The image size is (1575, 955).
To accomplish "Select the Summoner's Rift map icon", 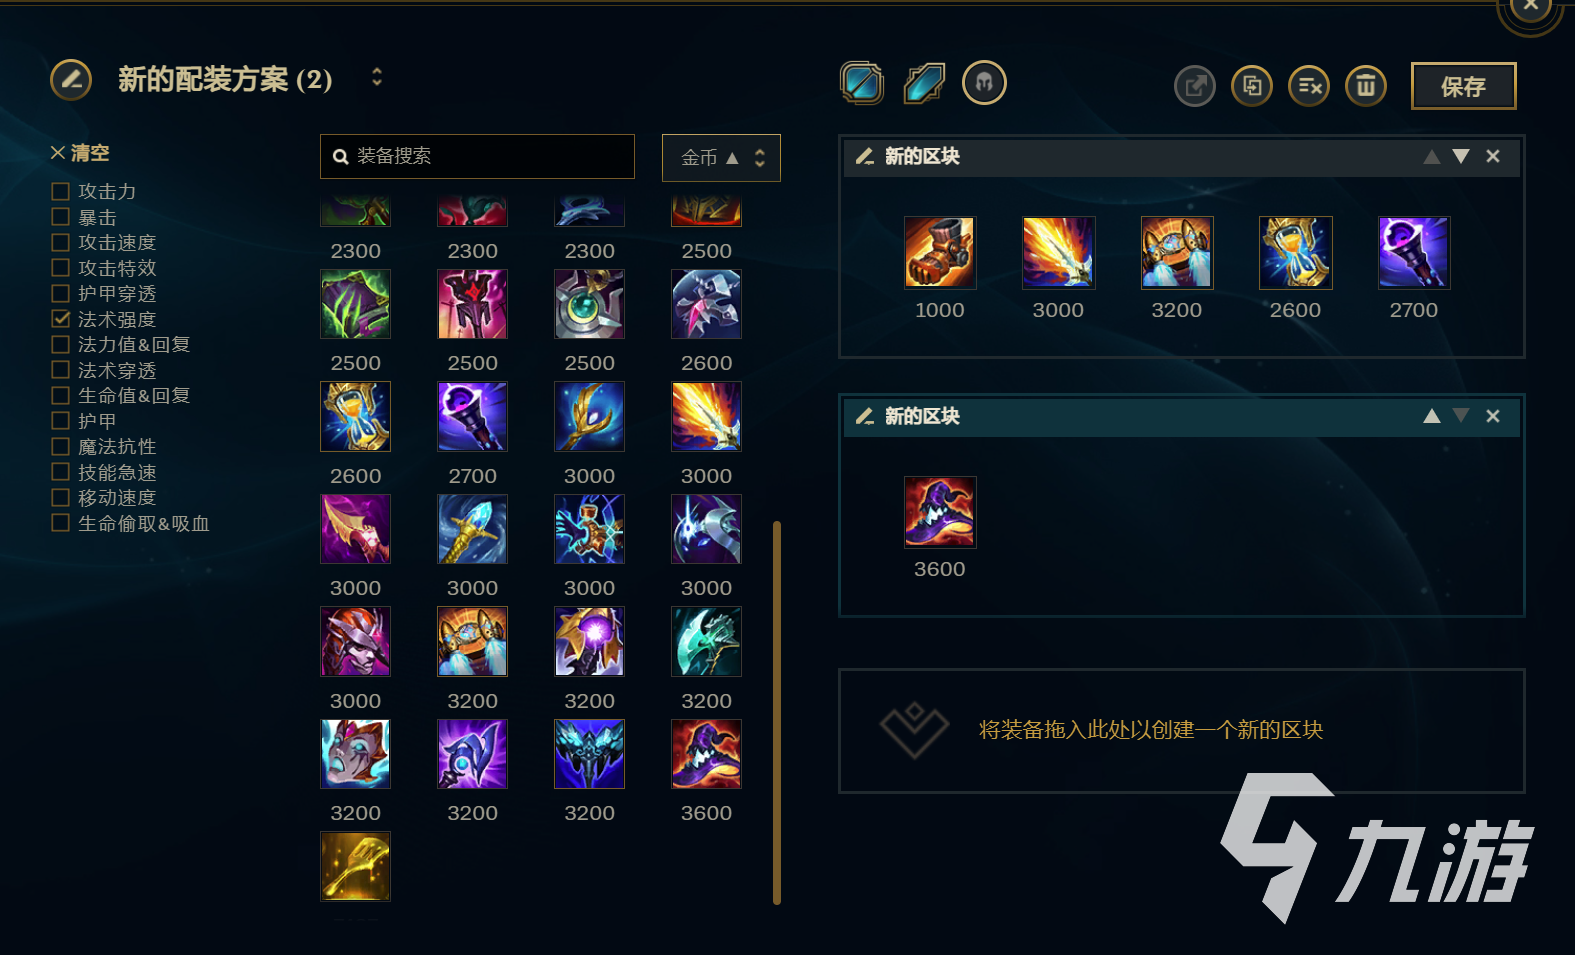I will click(862, 83).
